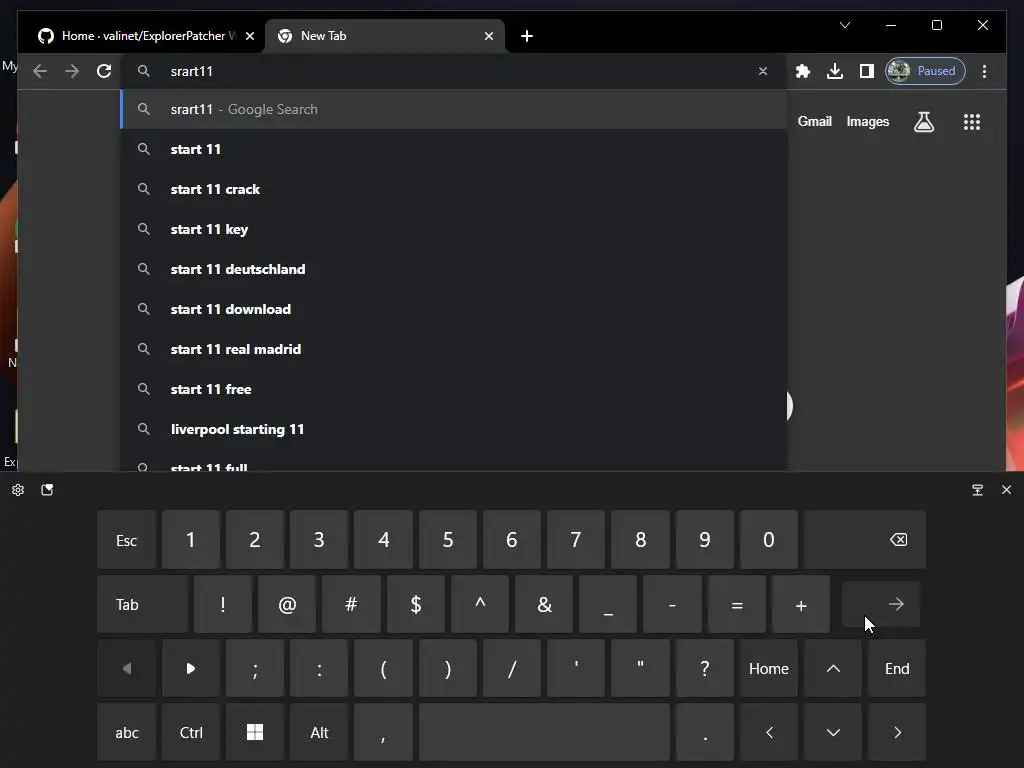Tap the backspace key on touch keyboard
The height and width of the screenshot is (768, 1024).
coord(865,540)
